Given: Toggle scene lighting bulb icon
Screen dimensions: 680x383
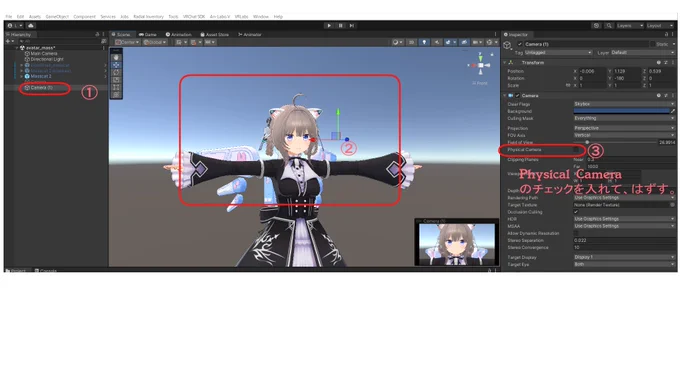Looking at the screenshot, I should 424,42.
